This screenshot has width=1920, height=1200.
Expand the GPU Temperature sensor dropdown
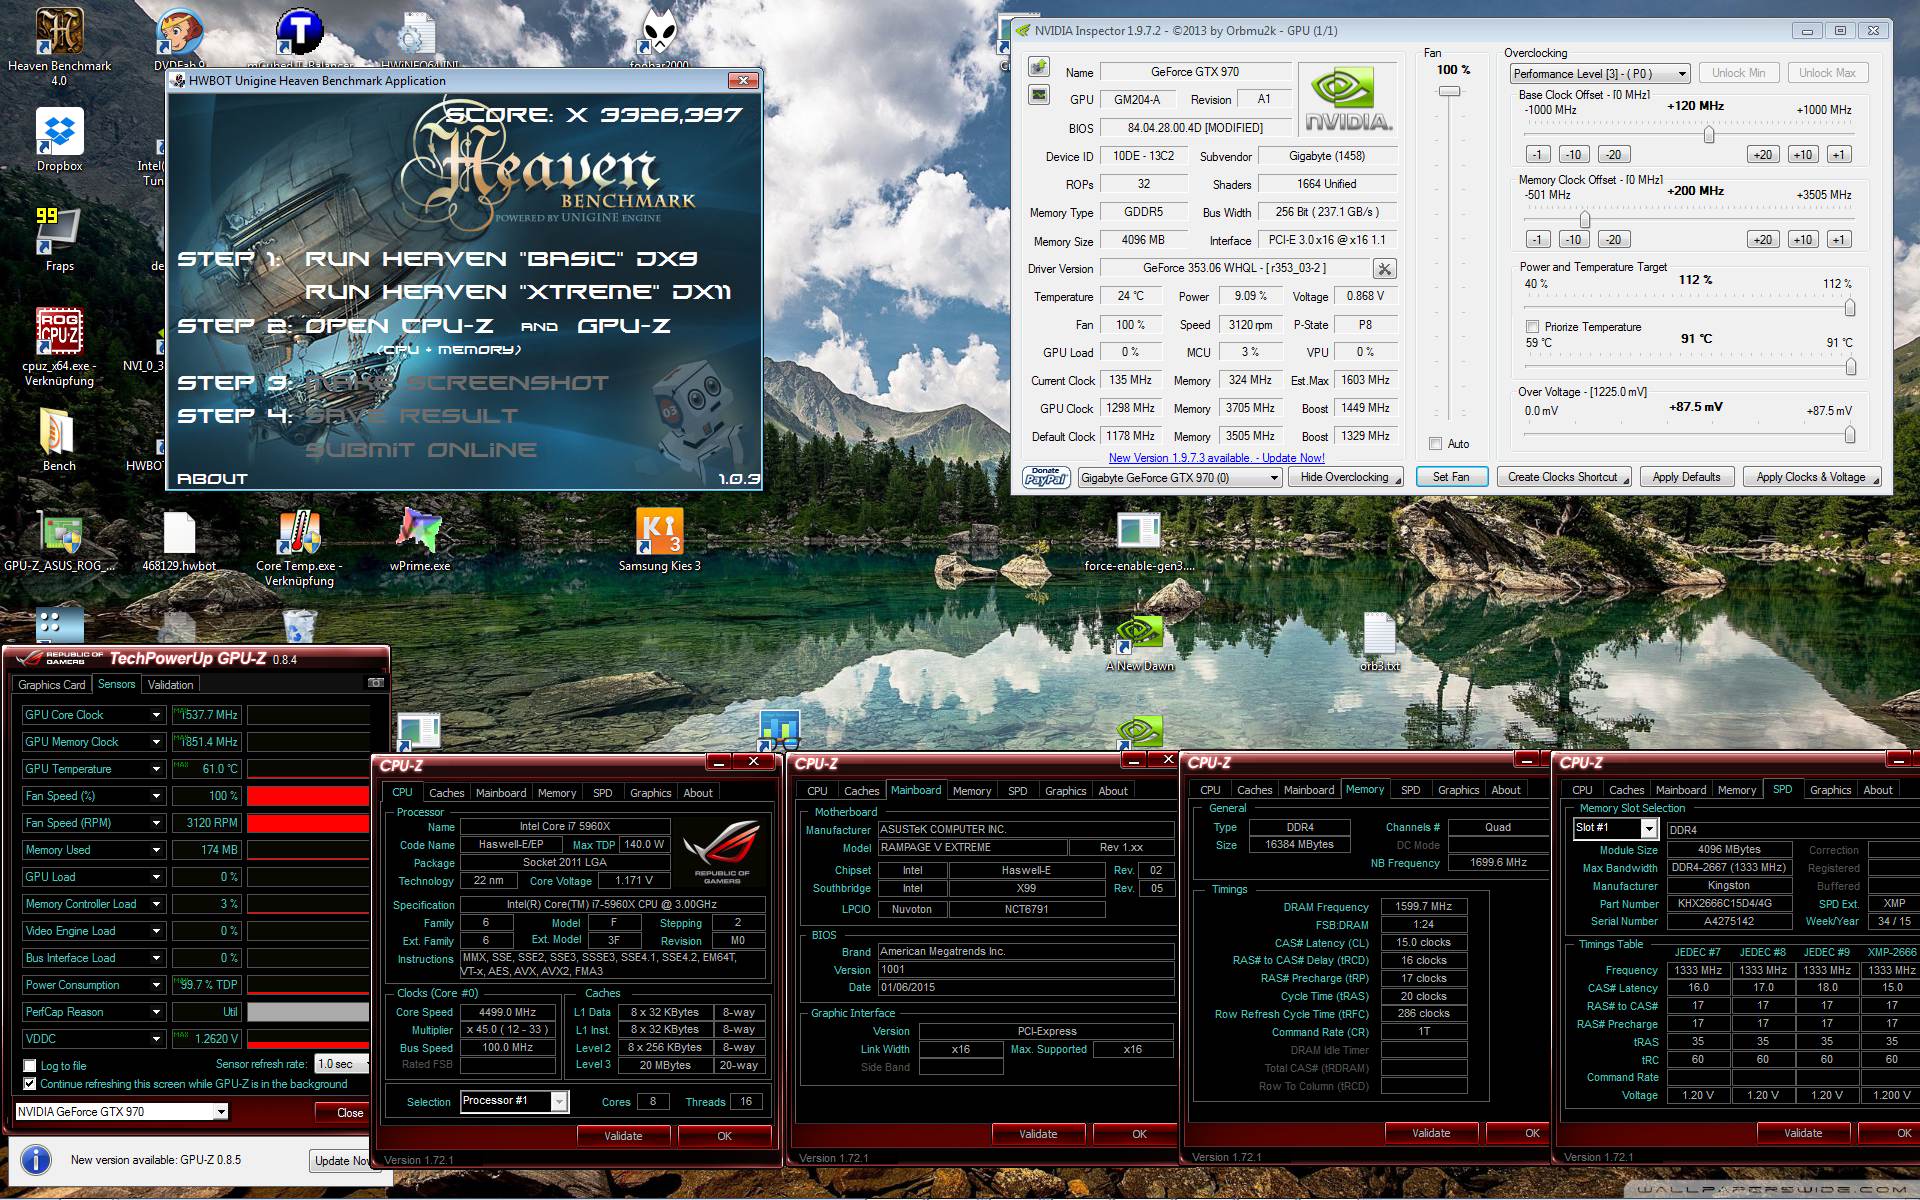pos(156,769)
